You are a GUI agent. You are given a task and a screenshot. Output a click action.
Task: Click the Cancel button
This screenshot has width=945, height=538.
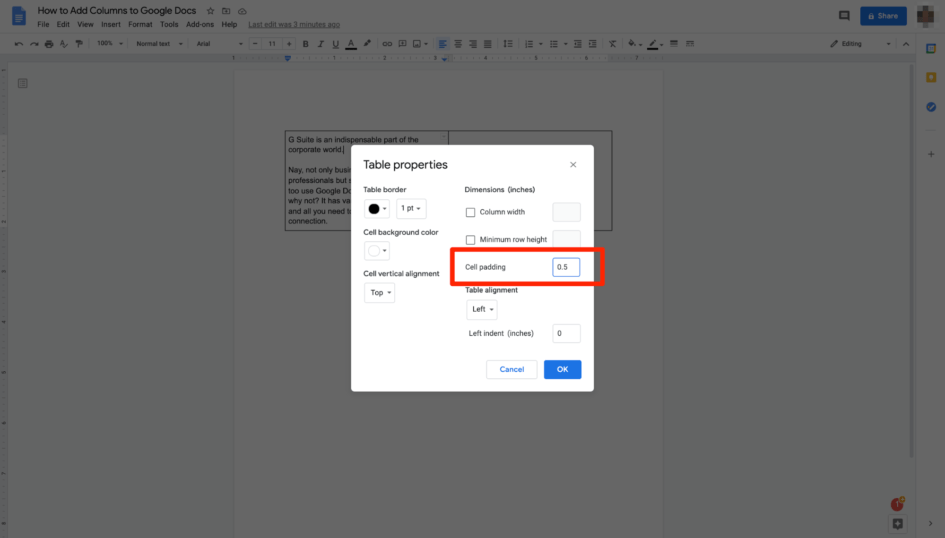click(x=512, y=369)
